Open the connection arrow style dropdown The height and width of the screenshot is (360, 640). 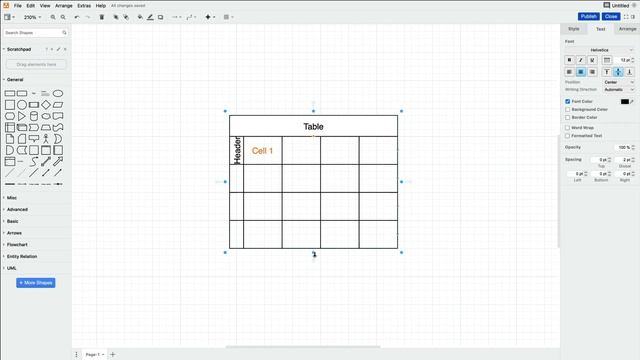coord(177,17)
